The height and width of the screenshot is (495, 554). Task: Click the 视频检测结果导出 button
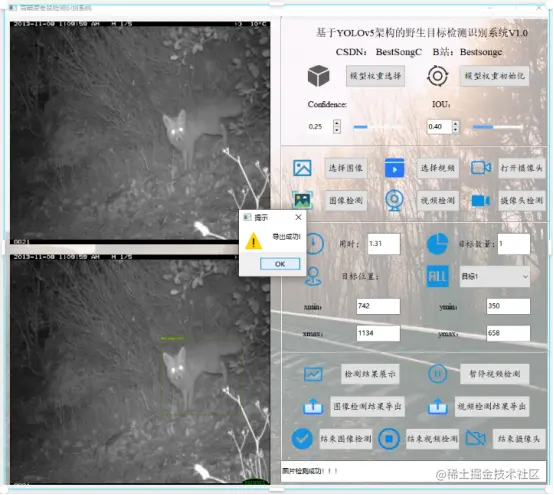pyautogui.click(x=491, y=406)
